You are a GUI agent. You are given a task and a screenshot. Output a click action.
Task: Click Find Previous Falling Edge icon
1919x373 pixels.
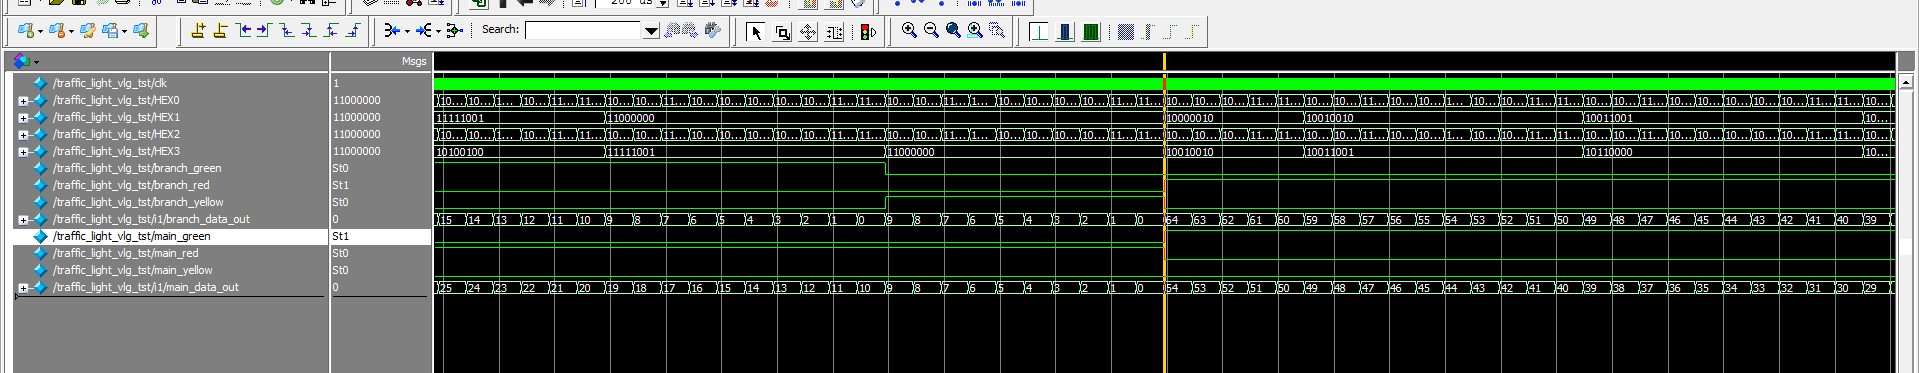[x=288, y=31]
